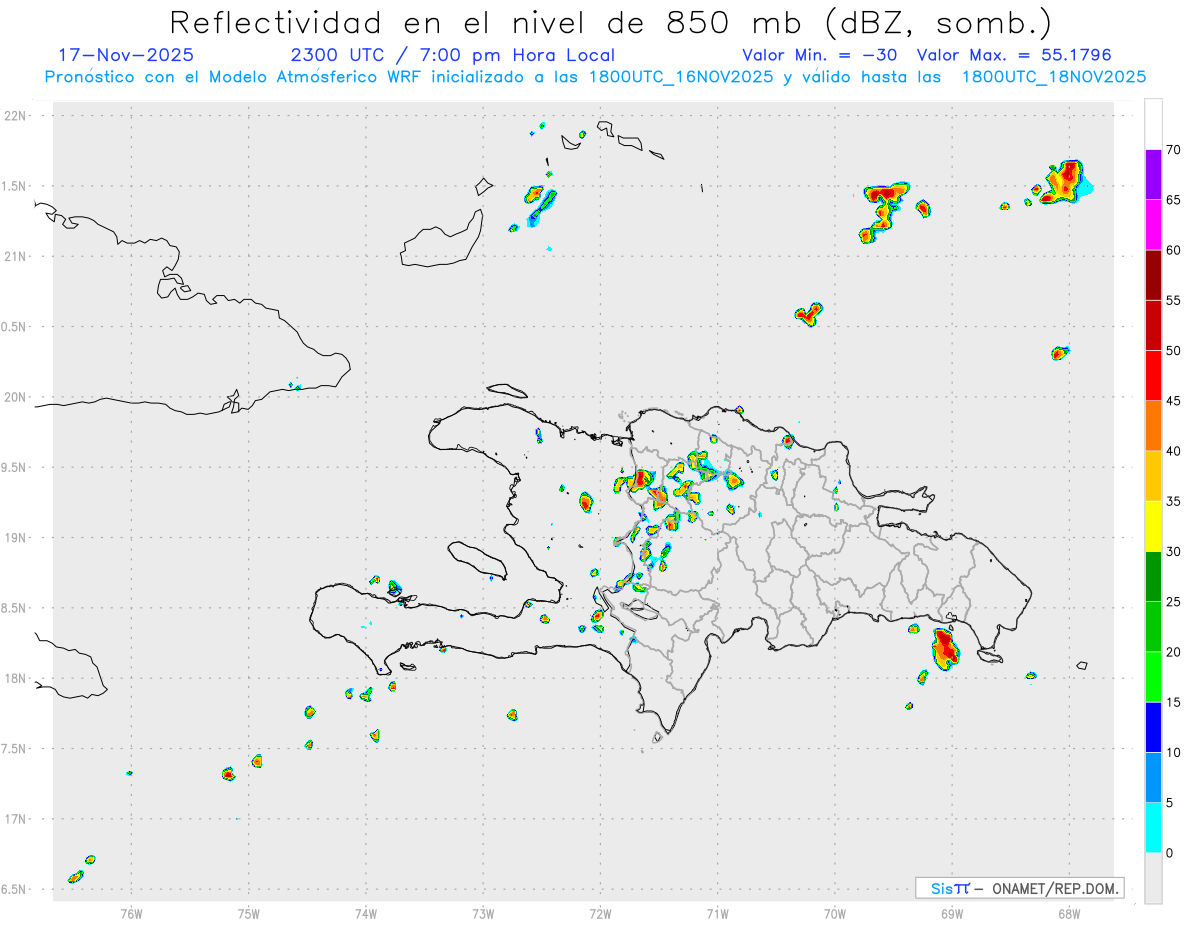Image resolution: width=1200 pixels, height=927 pixels.
Task: Click the '71W' longitude label
Action: (x=717, y=912)
